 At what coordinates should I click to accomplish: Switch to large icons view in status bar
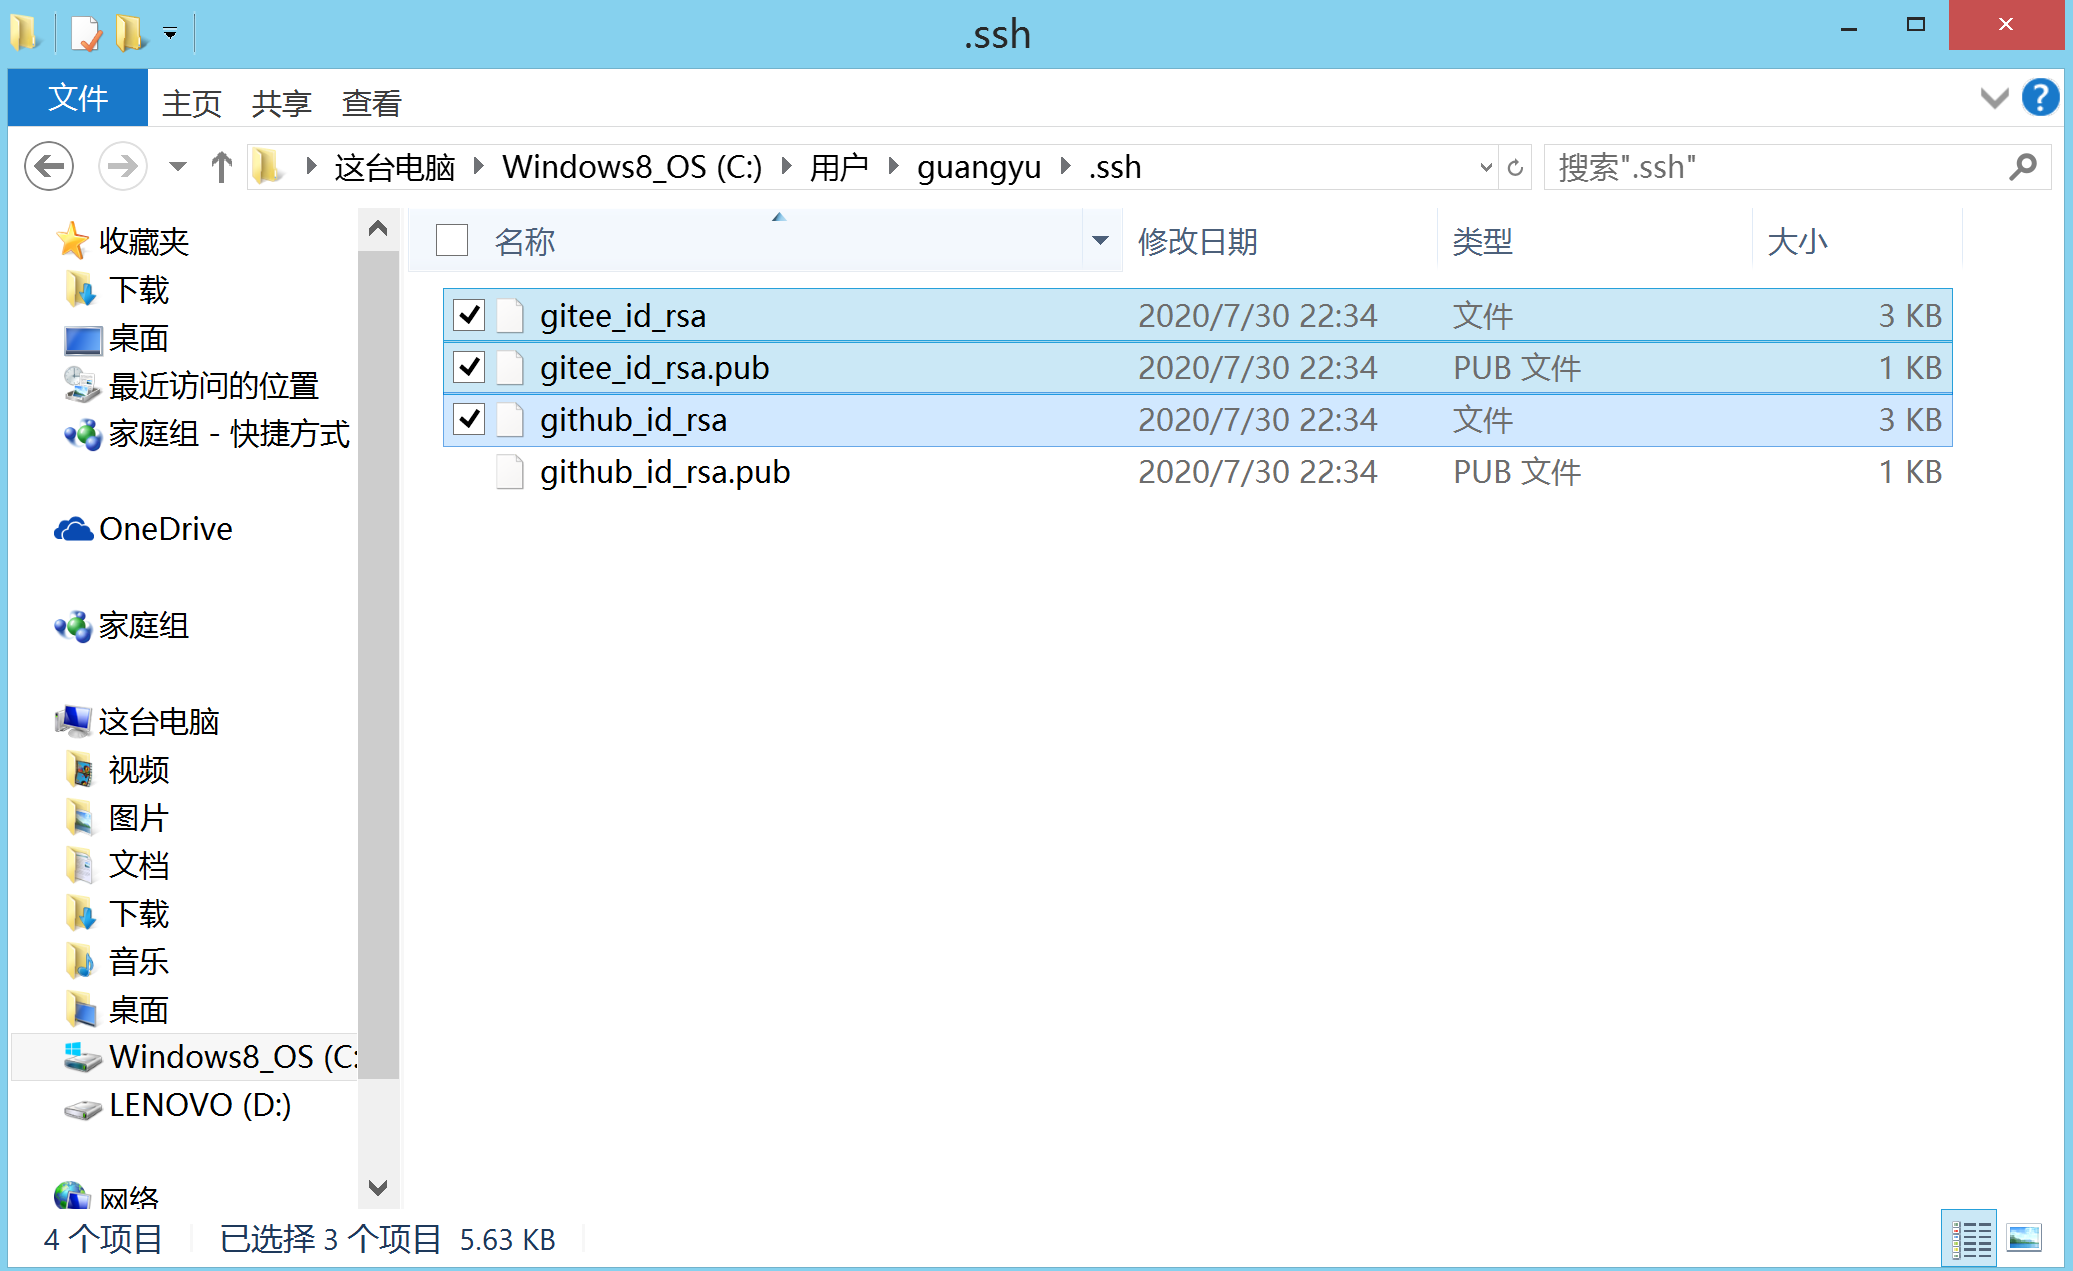coord(2026,1237)
